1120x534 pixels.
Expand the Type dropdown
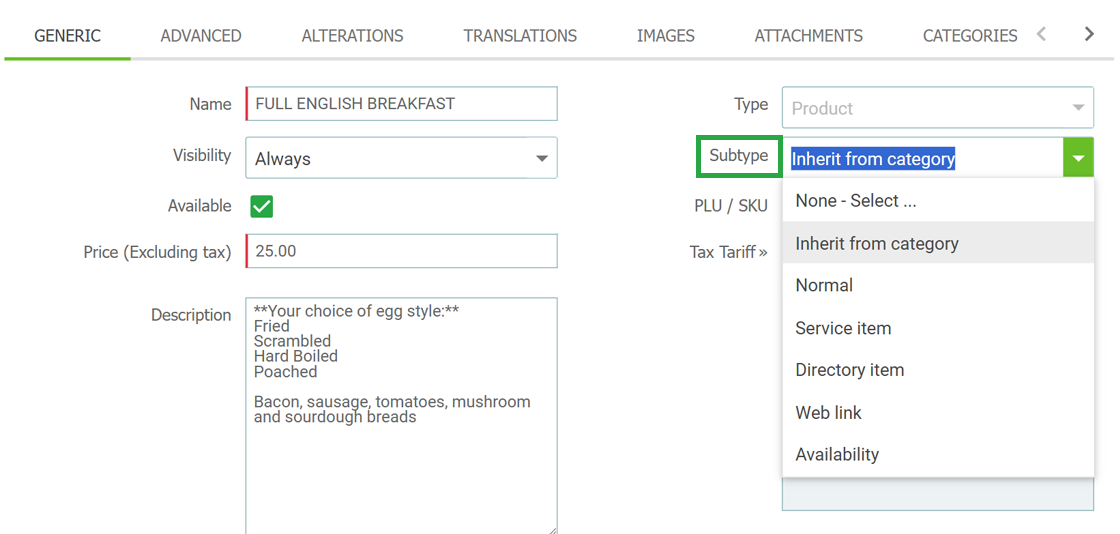[x=937, y=108]
